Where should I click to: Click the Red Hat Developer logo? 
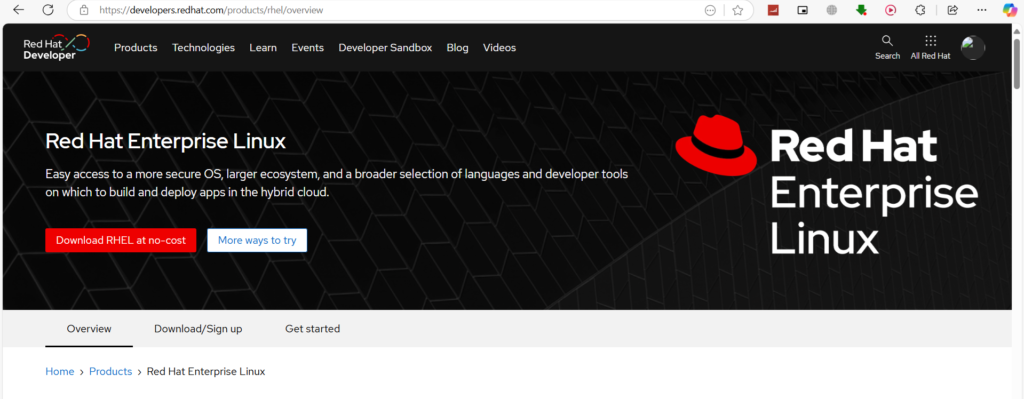click(x=56, y=47)
